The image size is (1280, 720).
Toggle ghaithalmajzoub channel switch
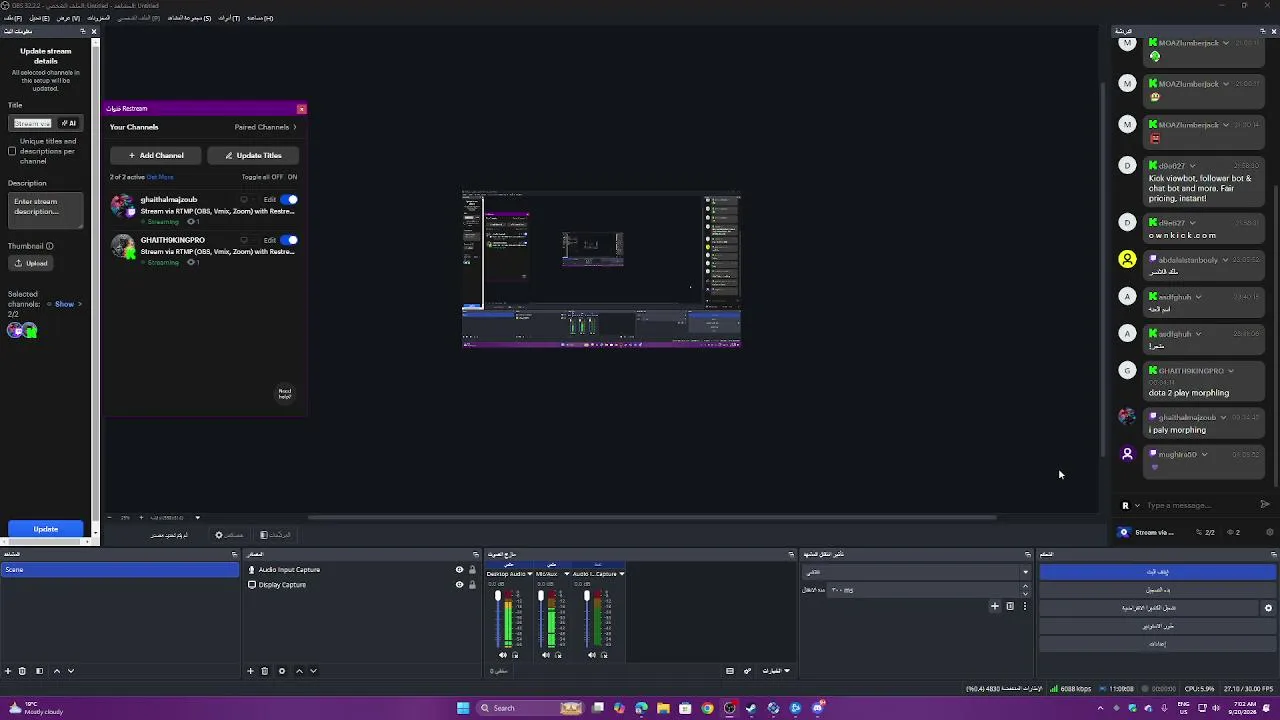point(289,200)
